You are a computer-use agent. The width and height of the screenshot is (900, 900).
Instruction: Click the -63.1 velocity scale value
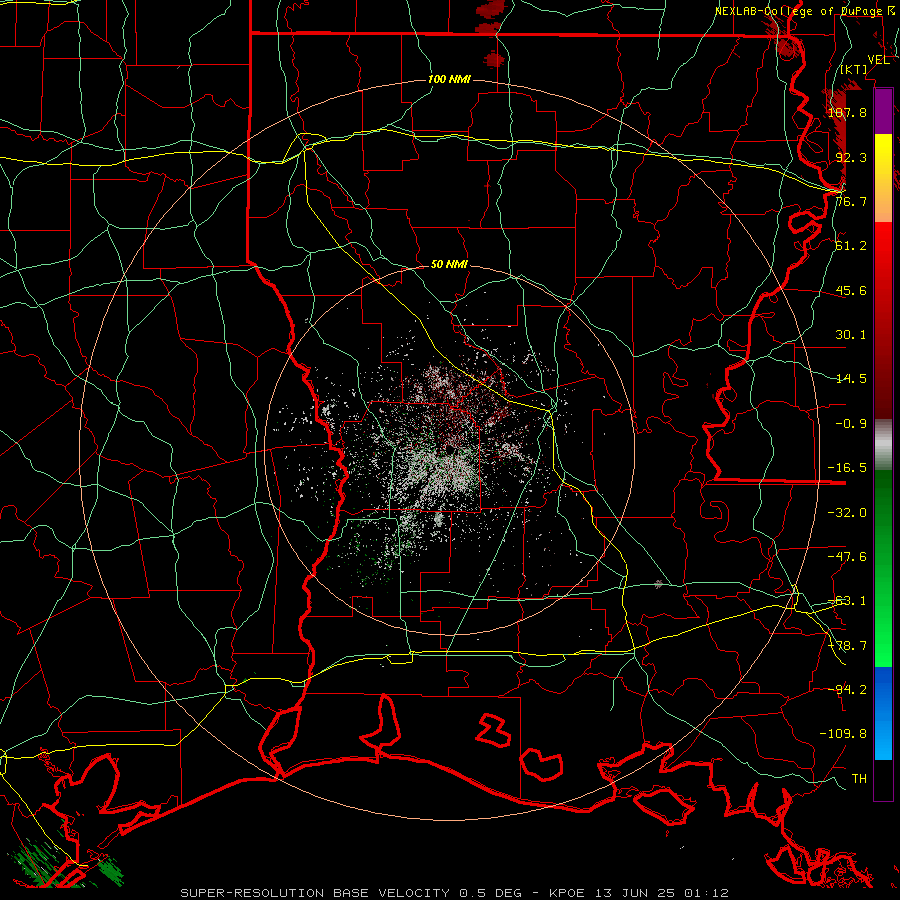point(847,601)
